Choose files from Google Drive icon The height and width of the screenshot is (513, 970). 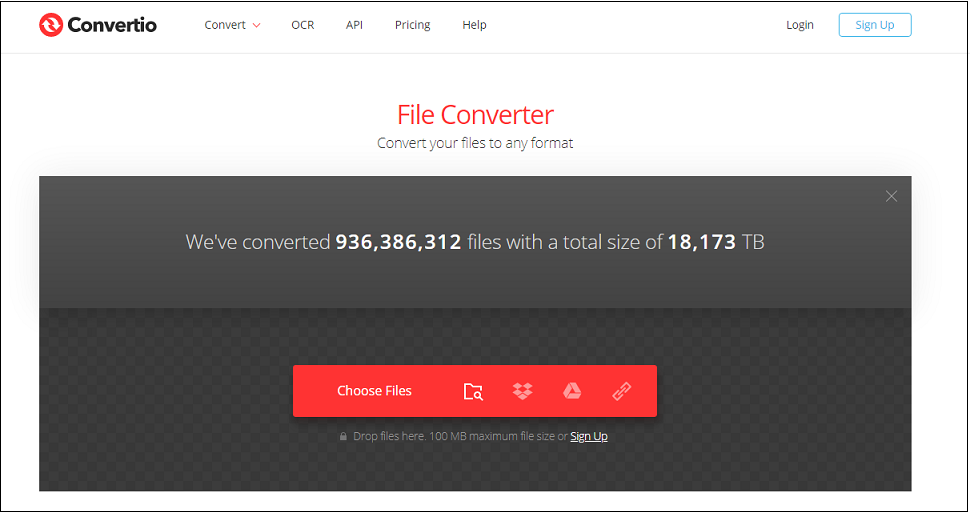pyautogui.click(x=572, y=391)
